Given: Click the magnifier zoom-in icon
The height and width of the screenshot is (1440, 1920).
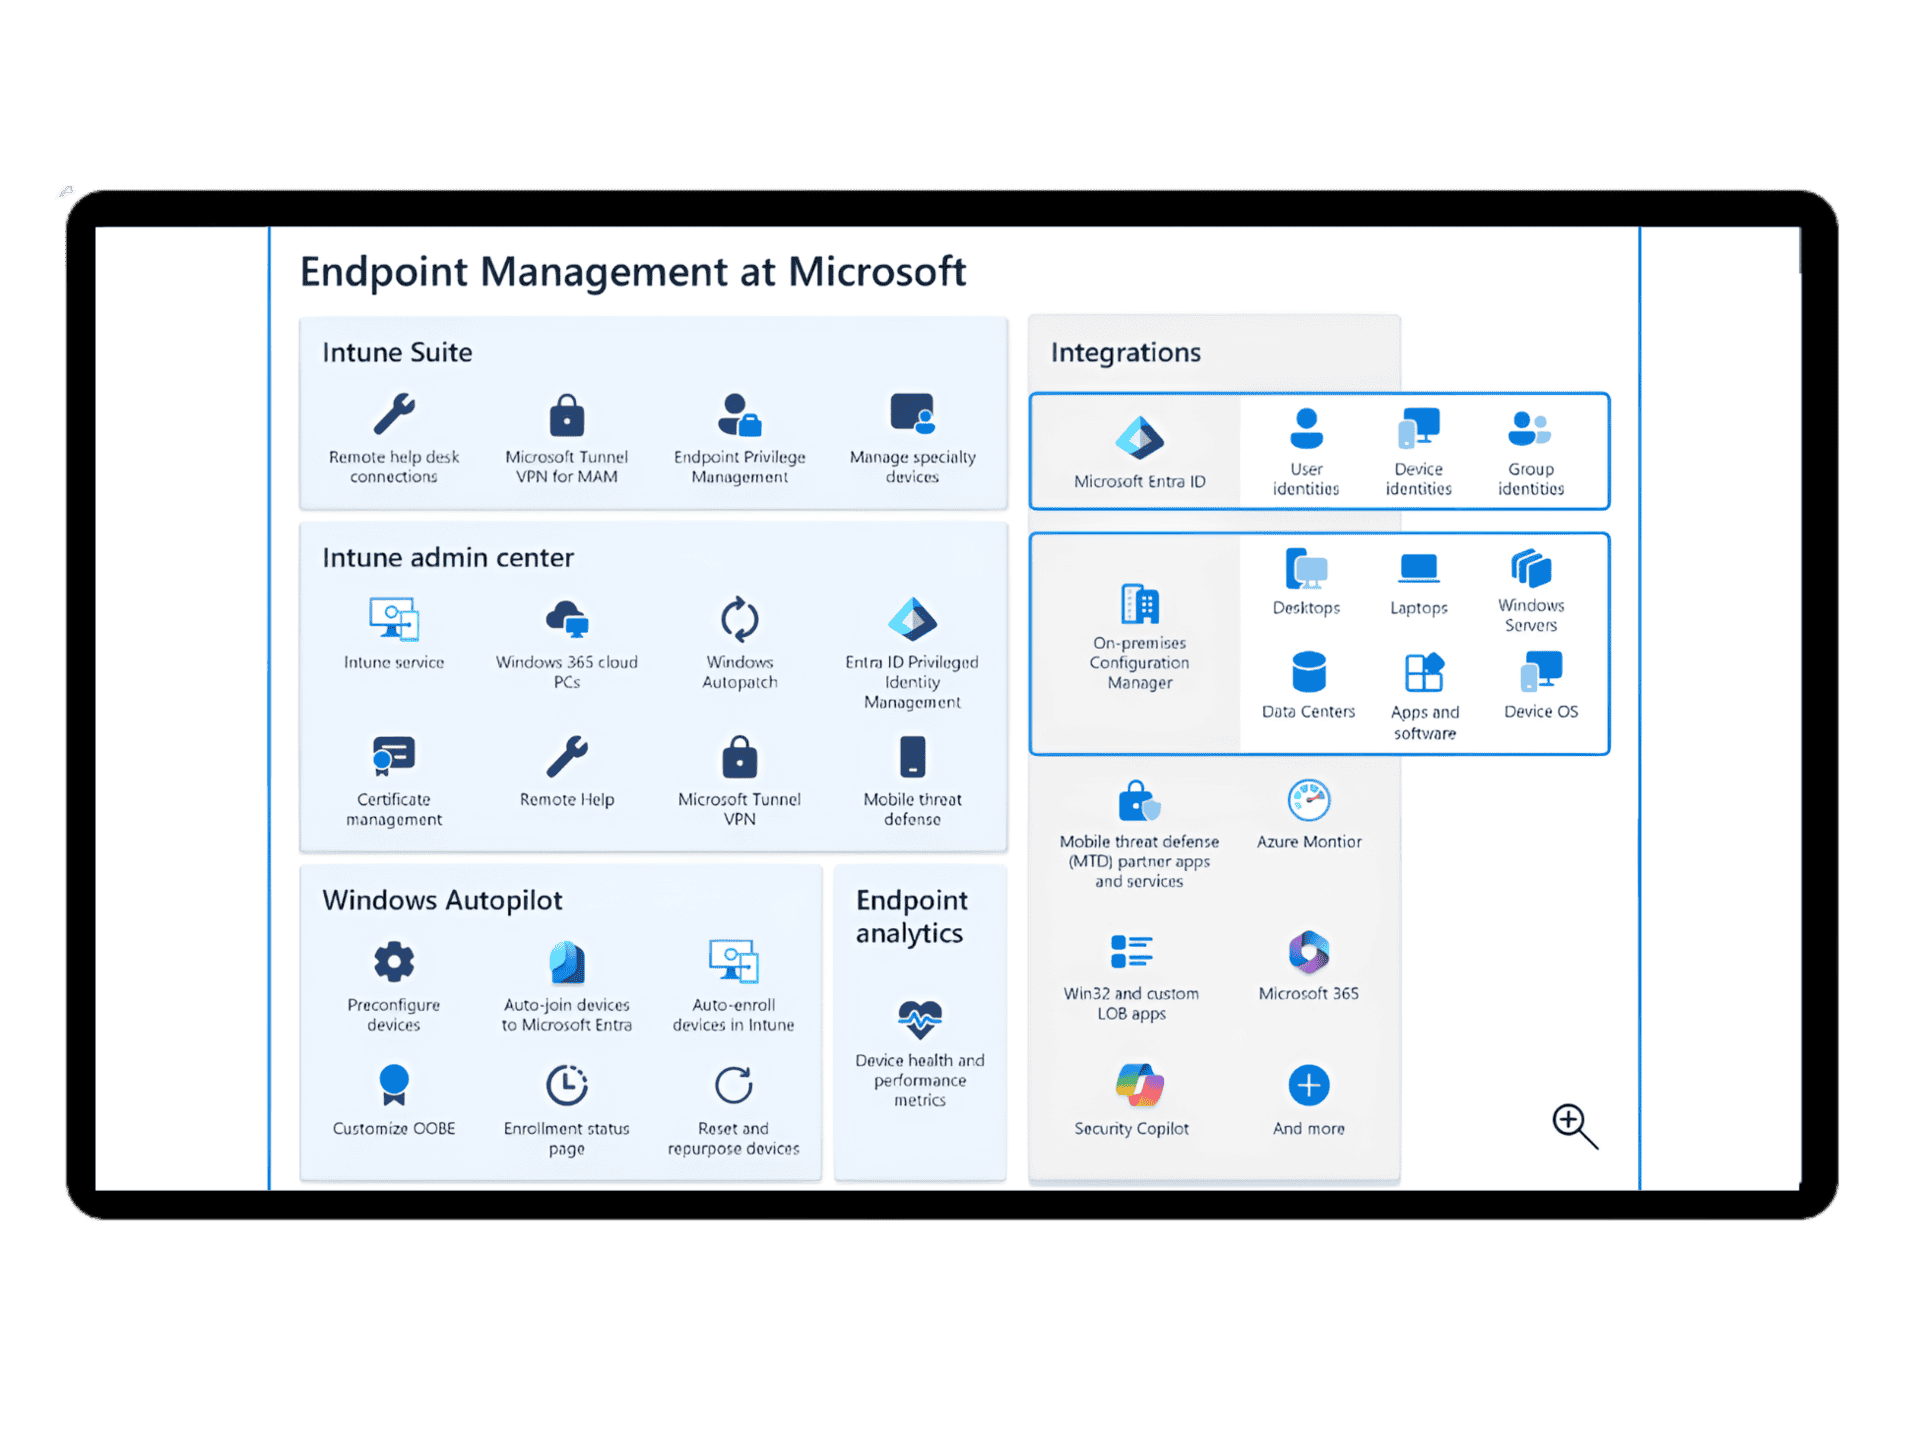Looking at the screenshot, I should [x=1574, y=1126].
